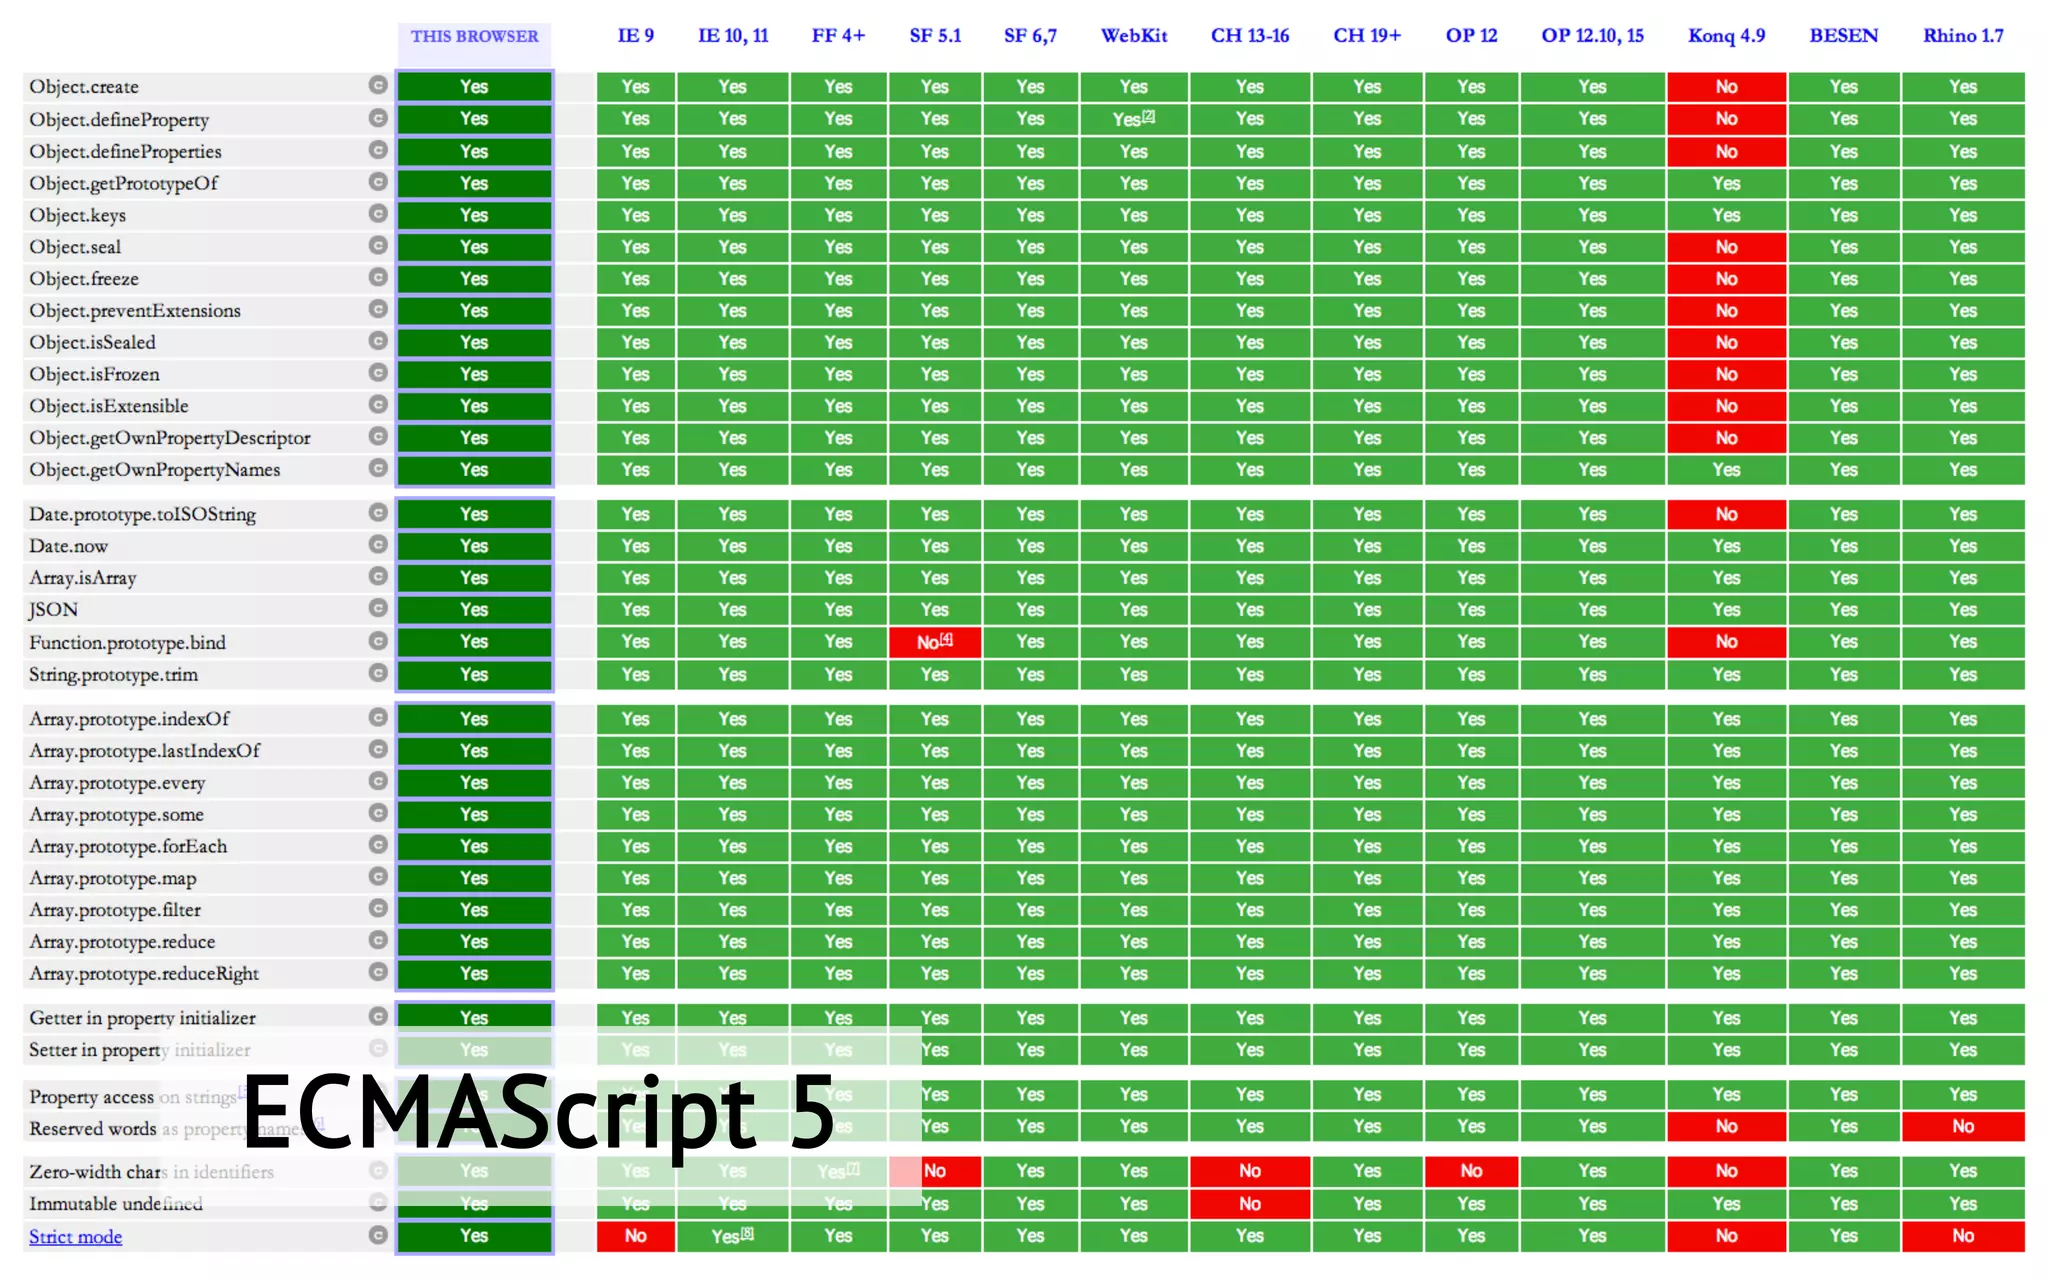Image resolution: width=2048 pixels, height=1280 pixels.
Task: Click the 'c' icon beside Object.isExtensible
Action: 378,405
